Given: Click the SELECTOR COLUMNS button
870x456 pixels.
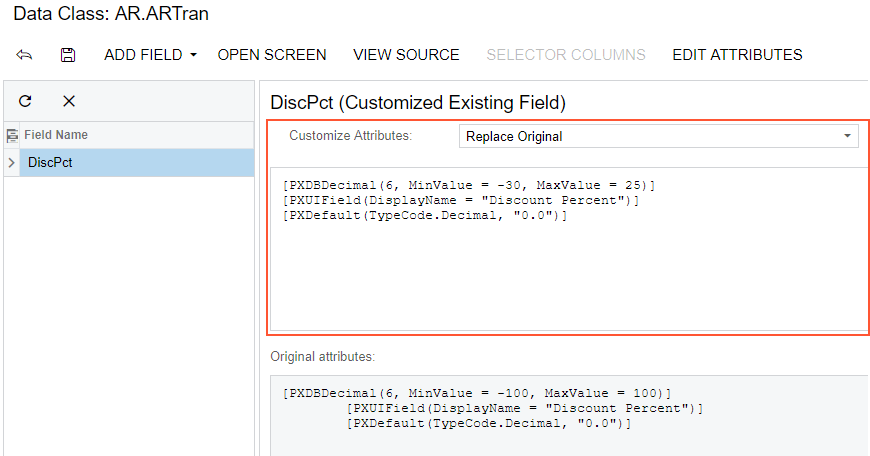Looking at the screenshot, I should pos(566,55).
